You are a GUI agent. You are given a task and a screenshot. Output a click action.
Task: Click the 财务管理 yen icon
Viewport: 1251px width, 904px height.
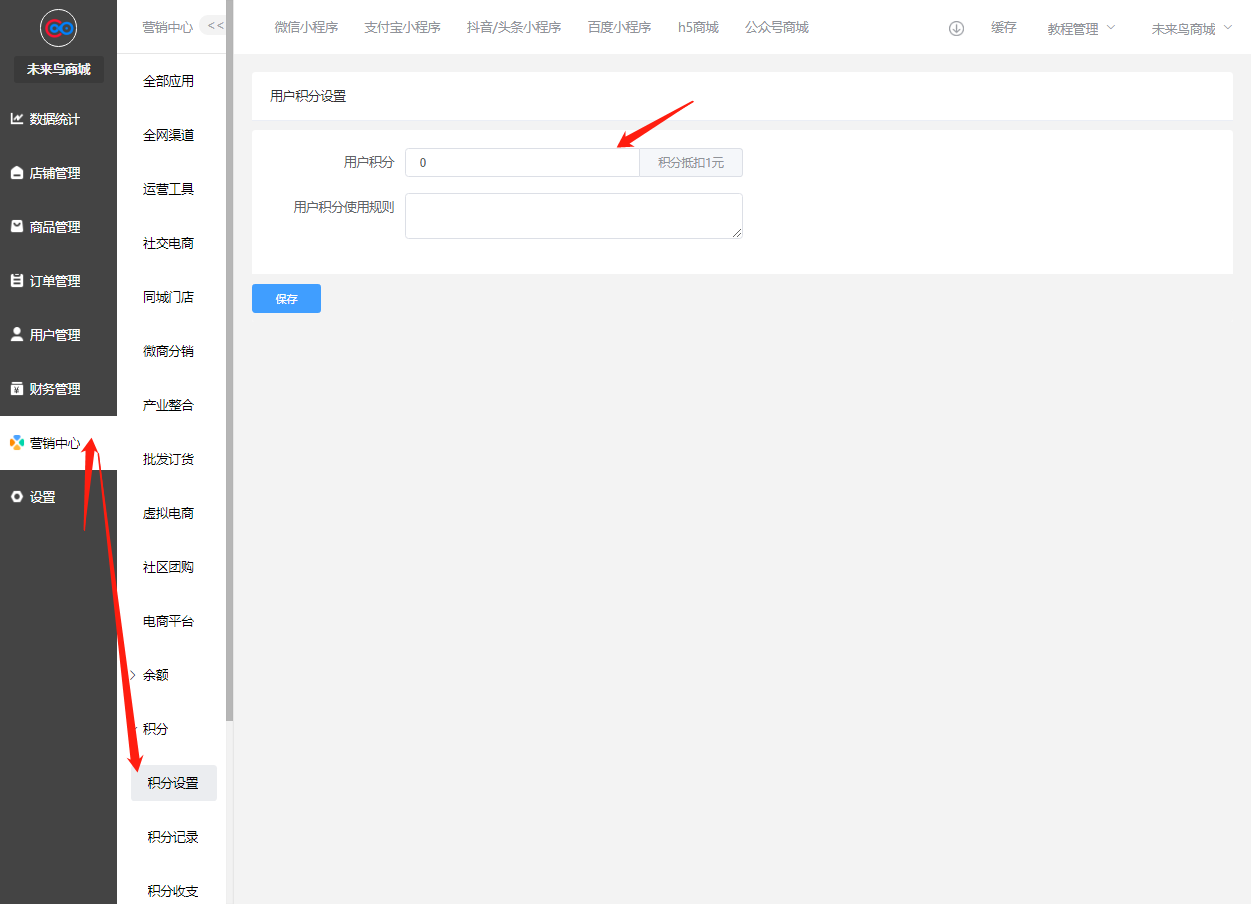pyautogui.click(x=16, y=389)
